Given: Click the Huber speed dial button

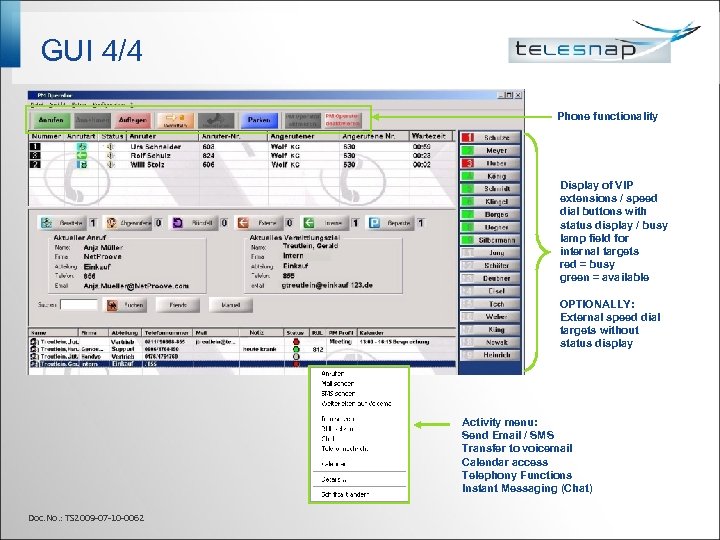Looking at the screenshot, I should pos(490,163).
